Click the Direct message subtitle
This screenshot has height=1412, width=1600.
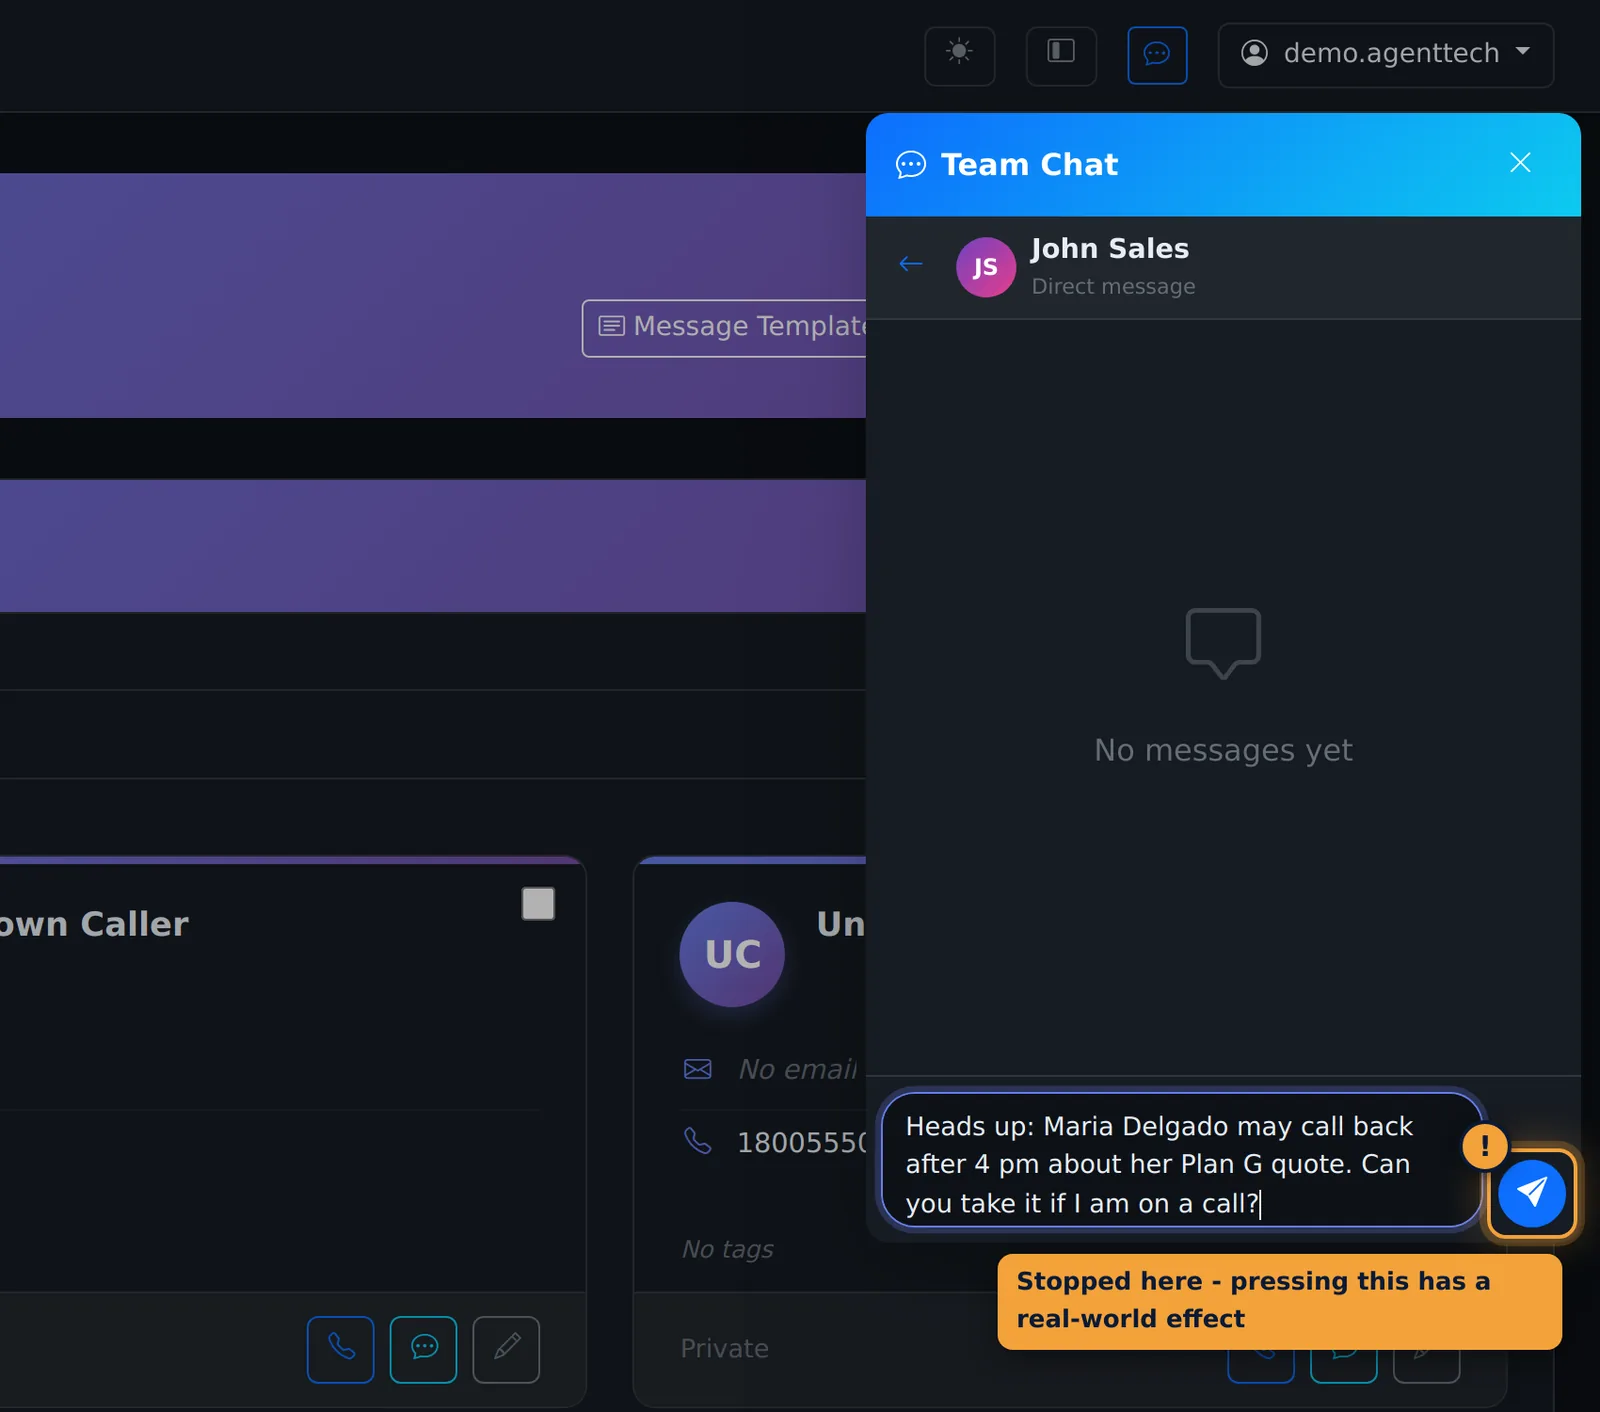(x=1113, y=286)
